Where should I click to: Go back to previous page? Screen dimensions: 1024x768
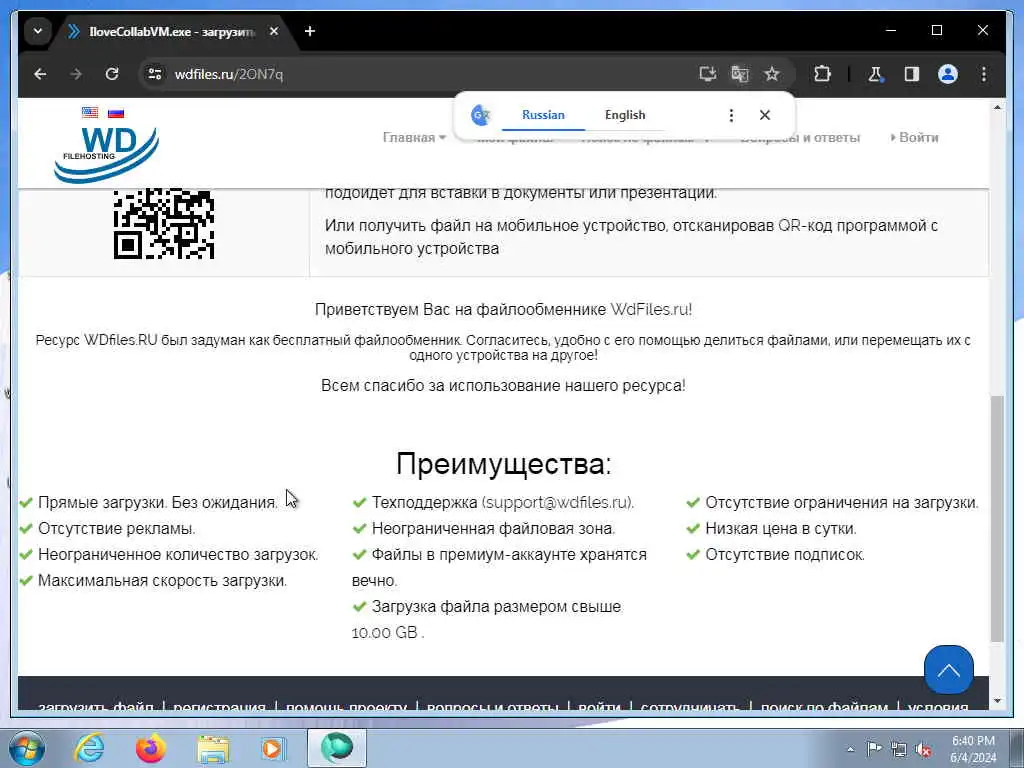(x=40, y=74)
